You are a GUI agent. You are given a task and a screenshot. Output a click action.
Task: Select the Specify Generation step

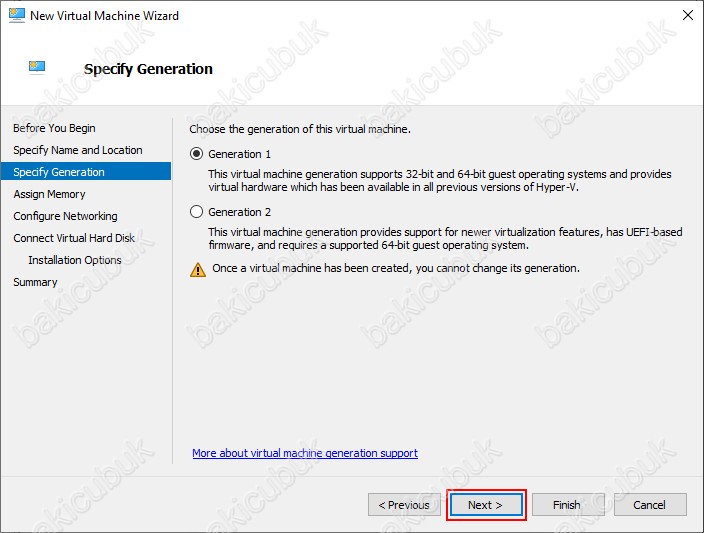point(86,172)
